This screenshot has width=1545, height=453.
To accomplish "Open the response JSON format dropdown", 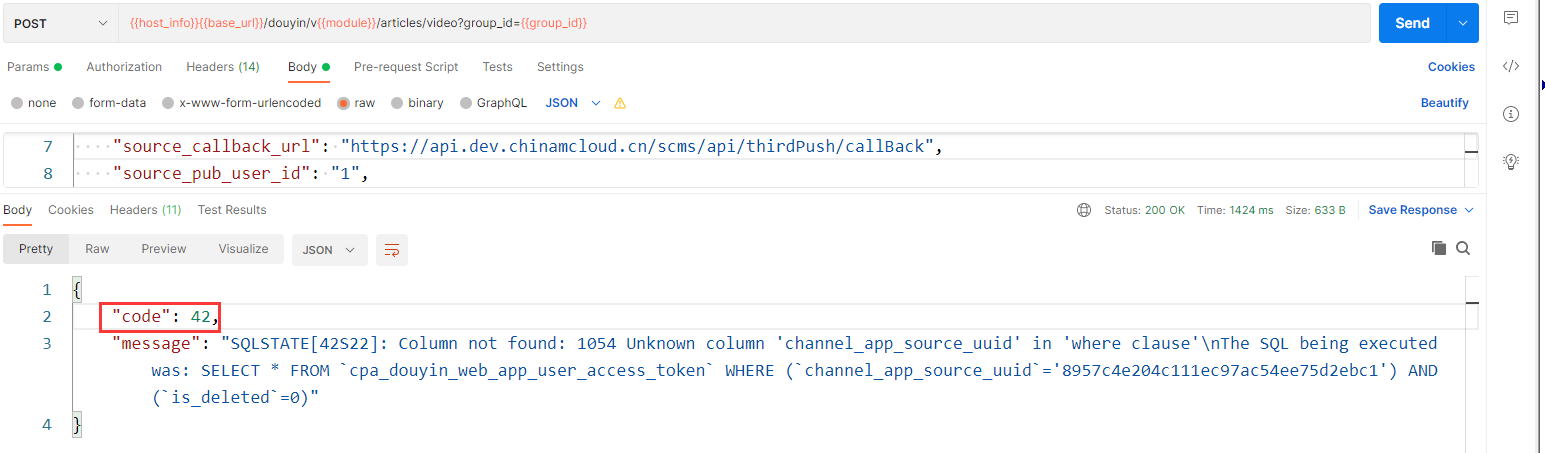I will tap(329, 250).
